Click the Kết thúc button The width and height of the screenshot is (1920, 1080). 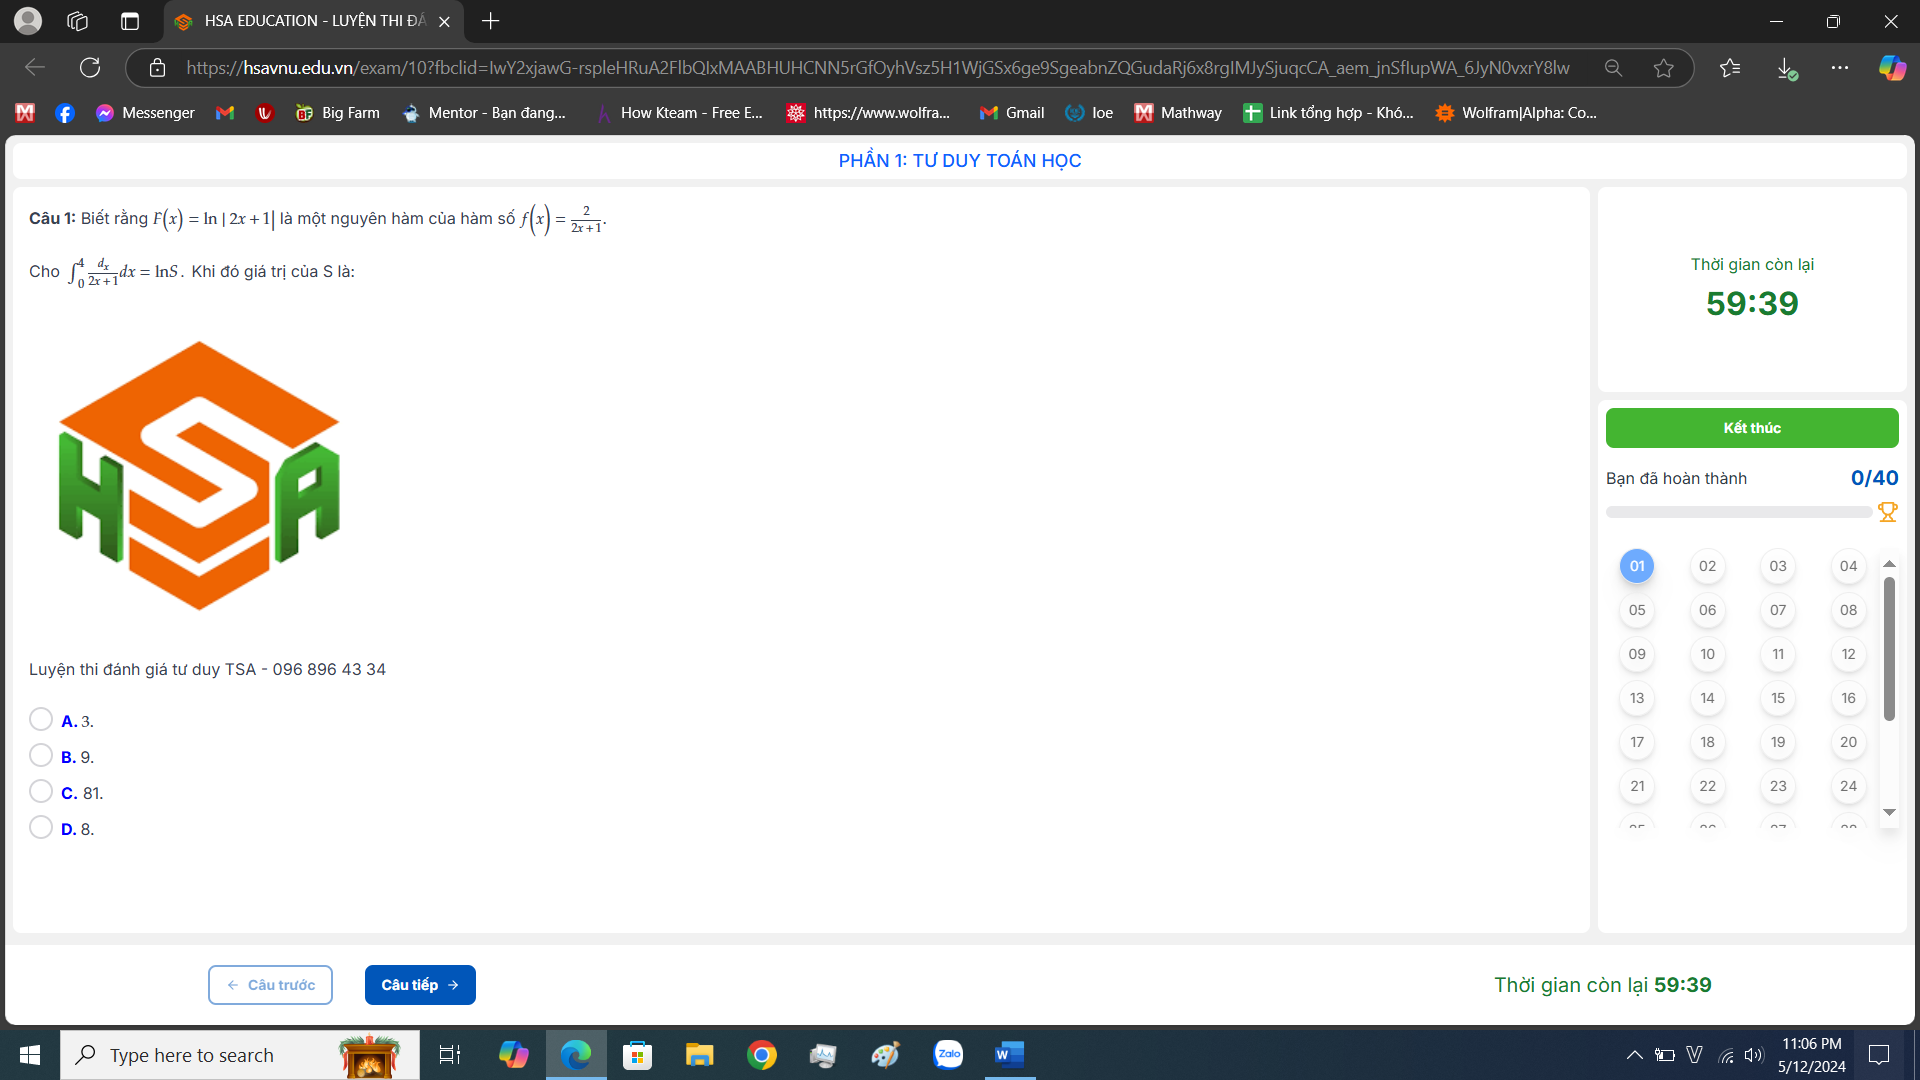[x=1751, y=428]
